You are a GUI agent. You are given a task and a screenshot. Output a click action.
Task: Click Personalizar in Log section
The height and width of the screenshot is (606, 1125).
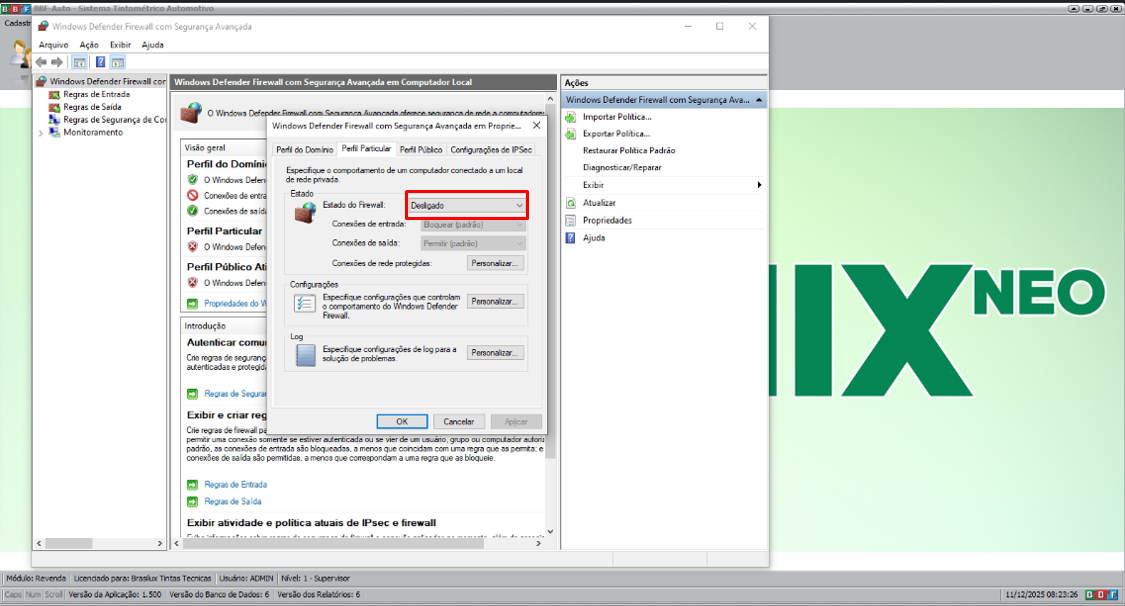[494, 353]
